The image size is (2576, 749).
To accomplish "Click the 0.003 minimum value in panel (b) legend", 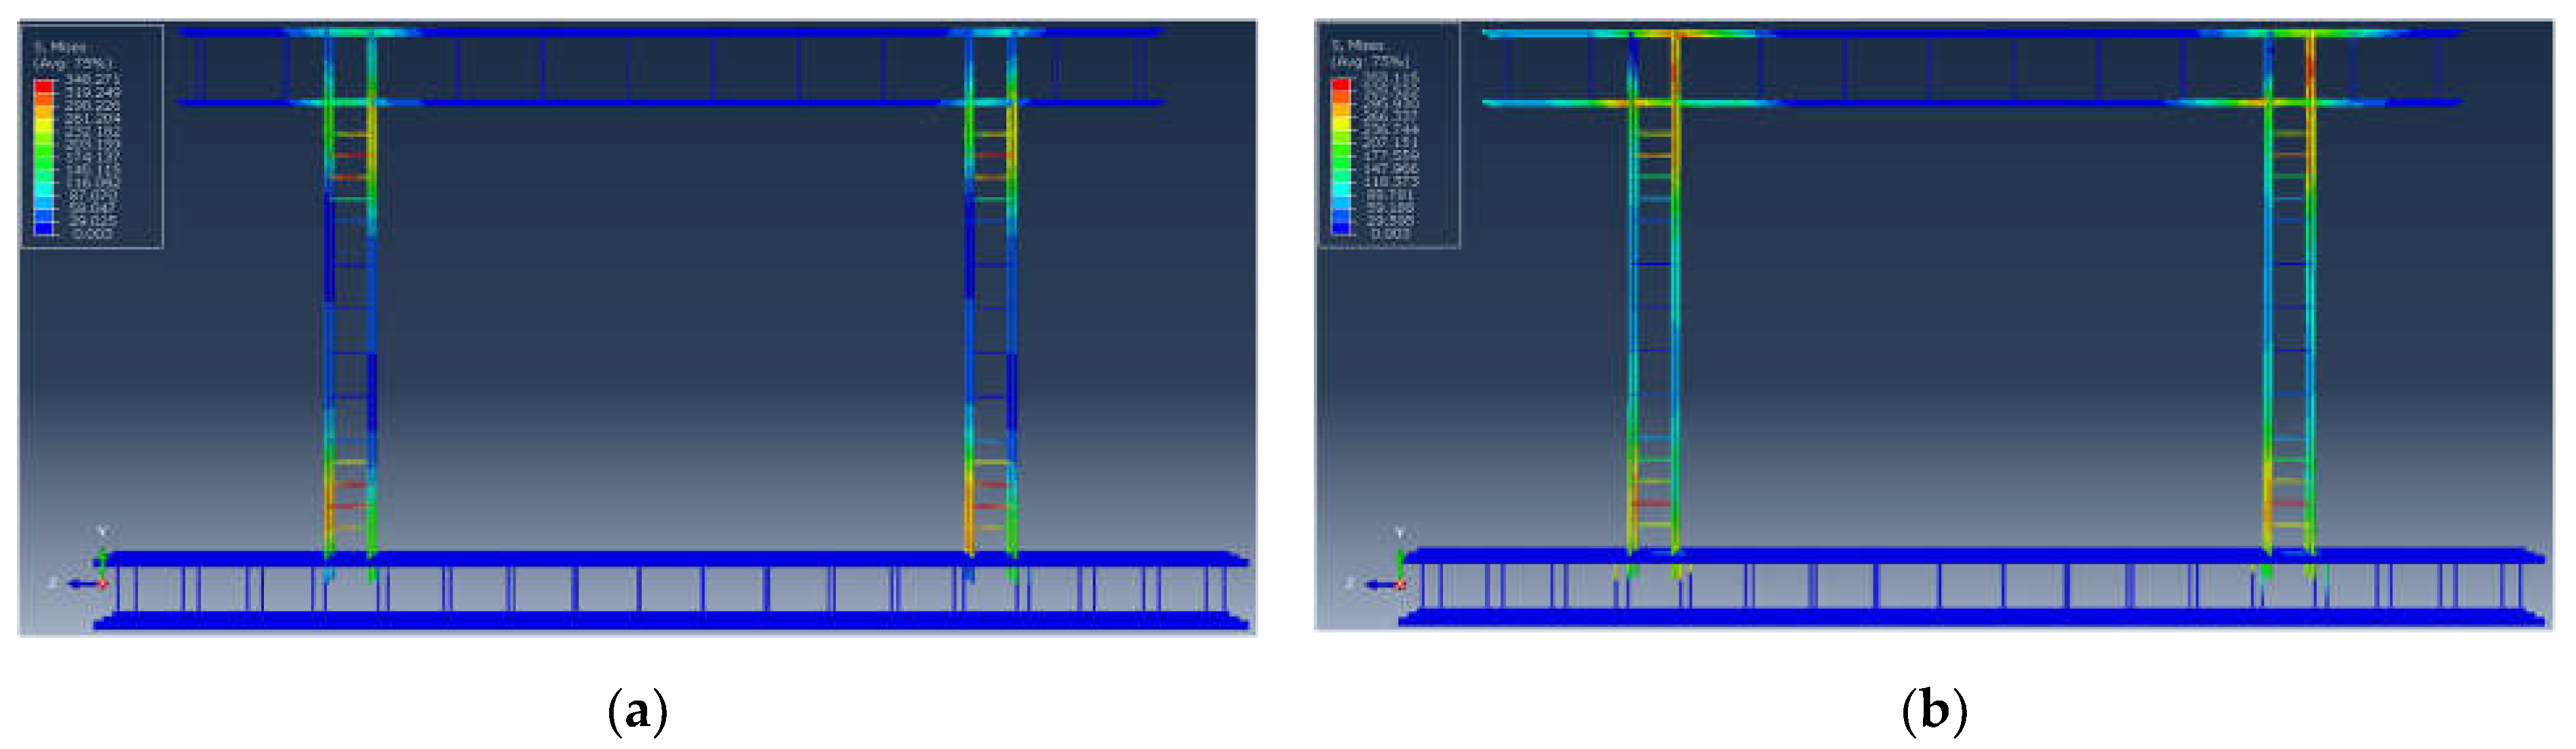I will [1389, 233].
